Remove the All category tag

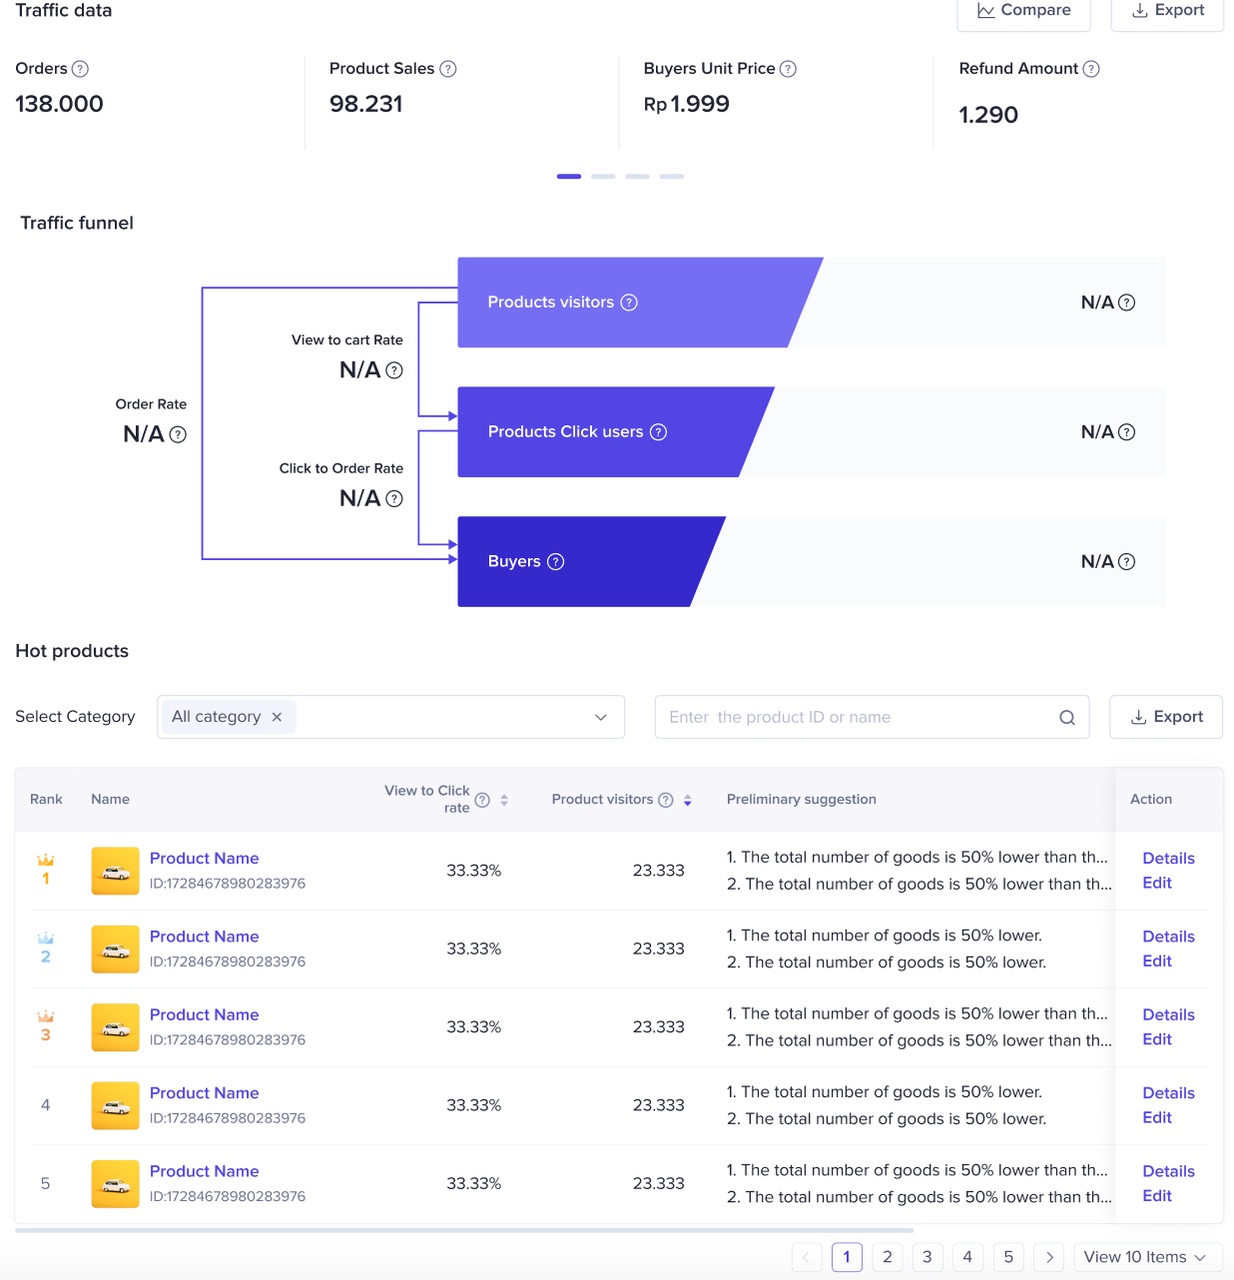(277, 717)
